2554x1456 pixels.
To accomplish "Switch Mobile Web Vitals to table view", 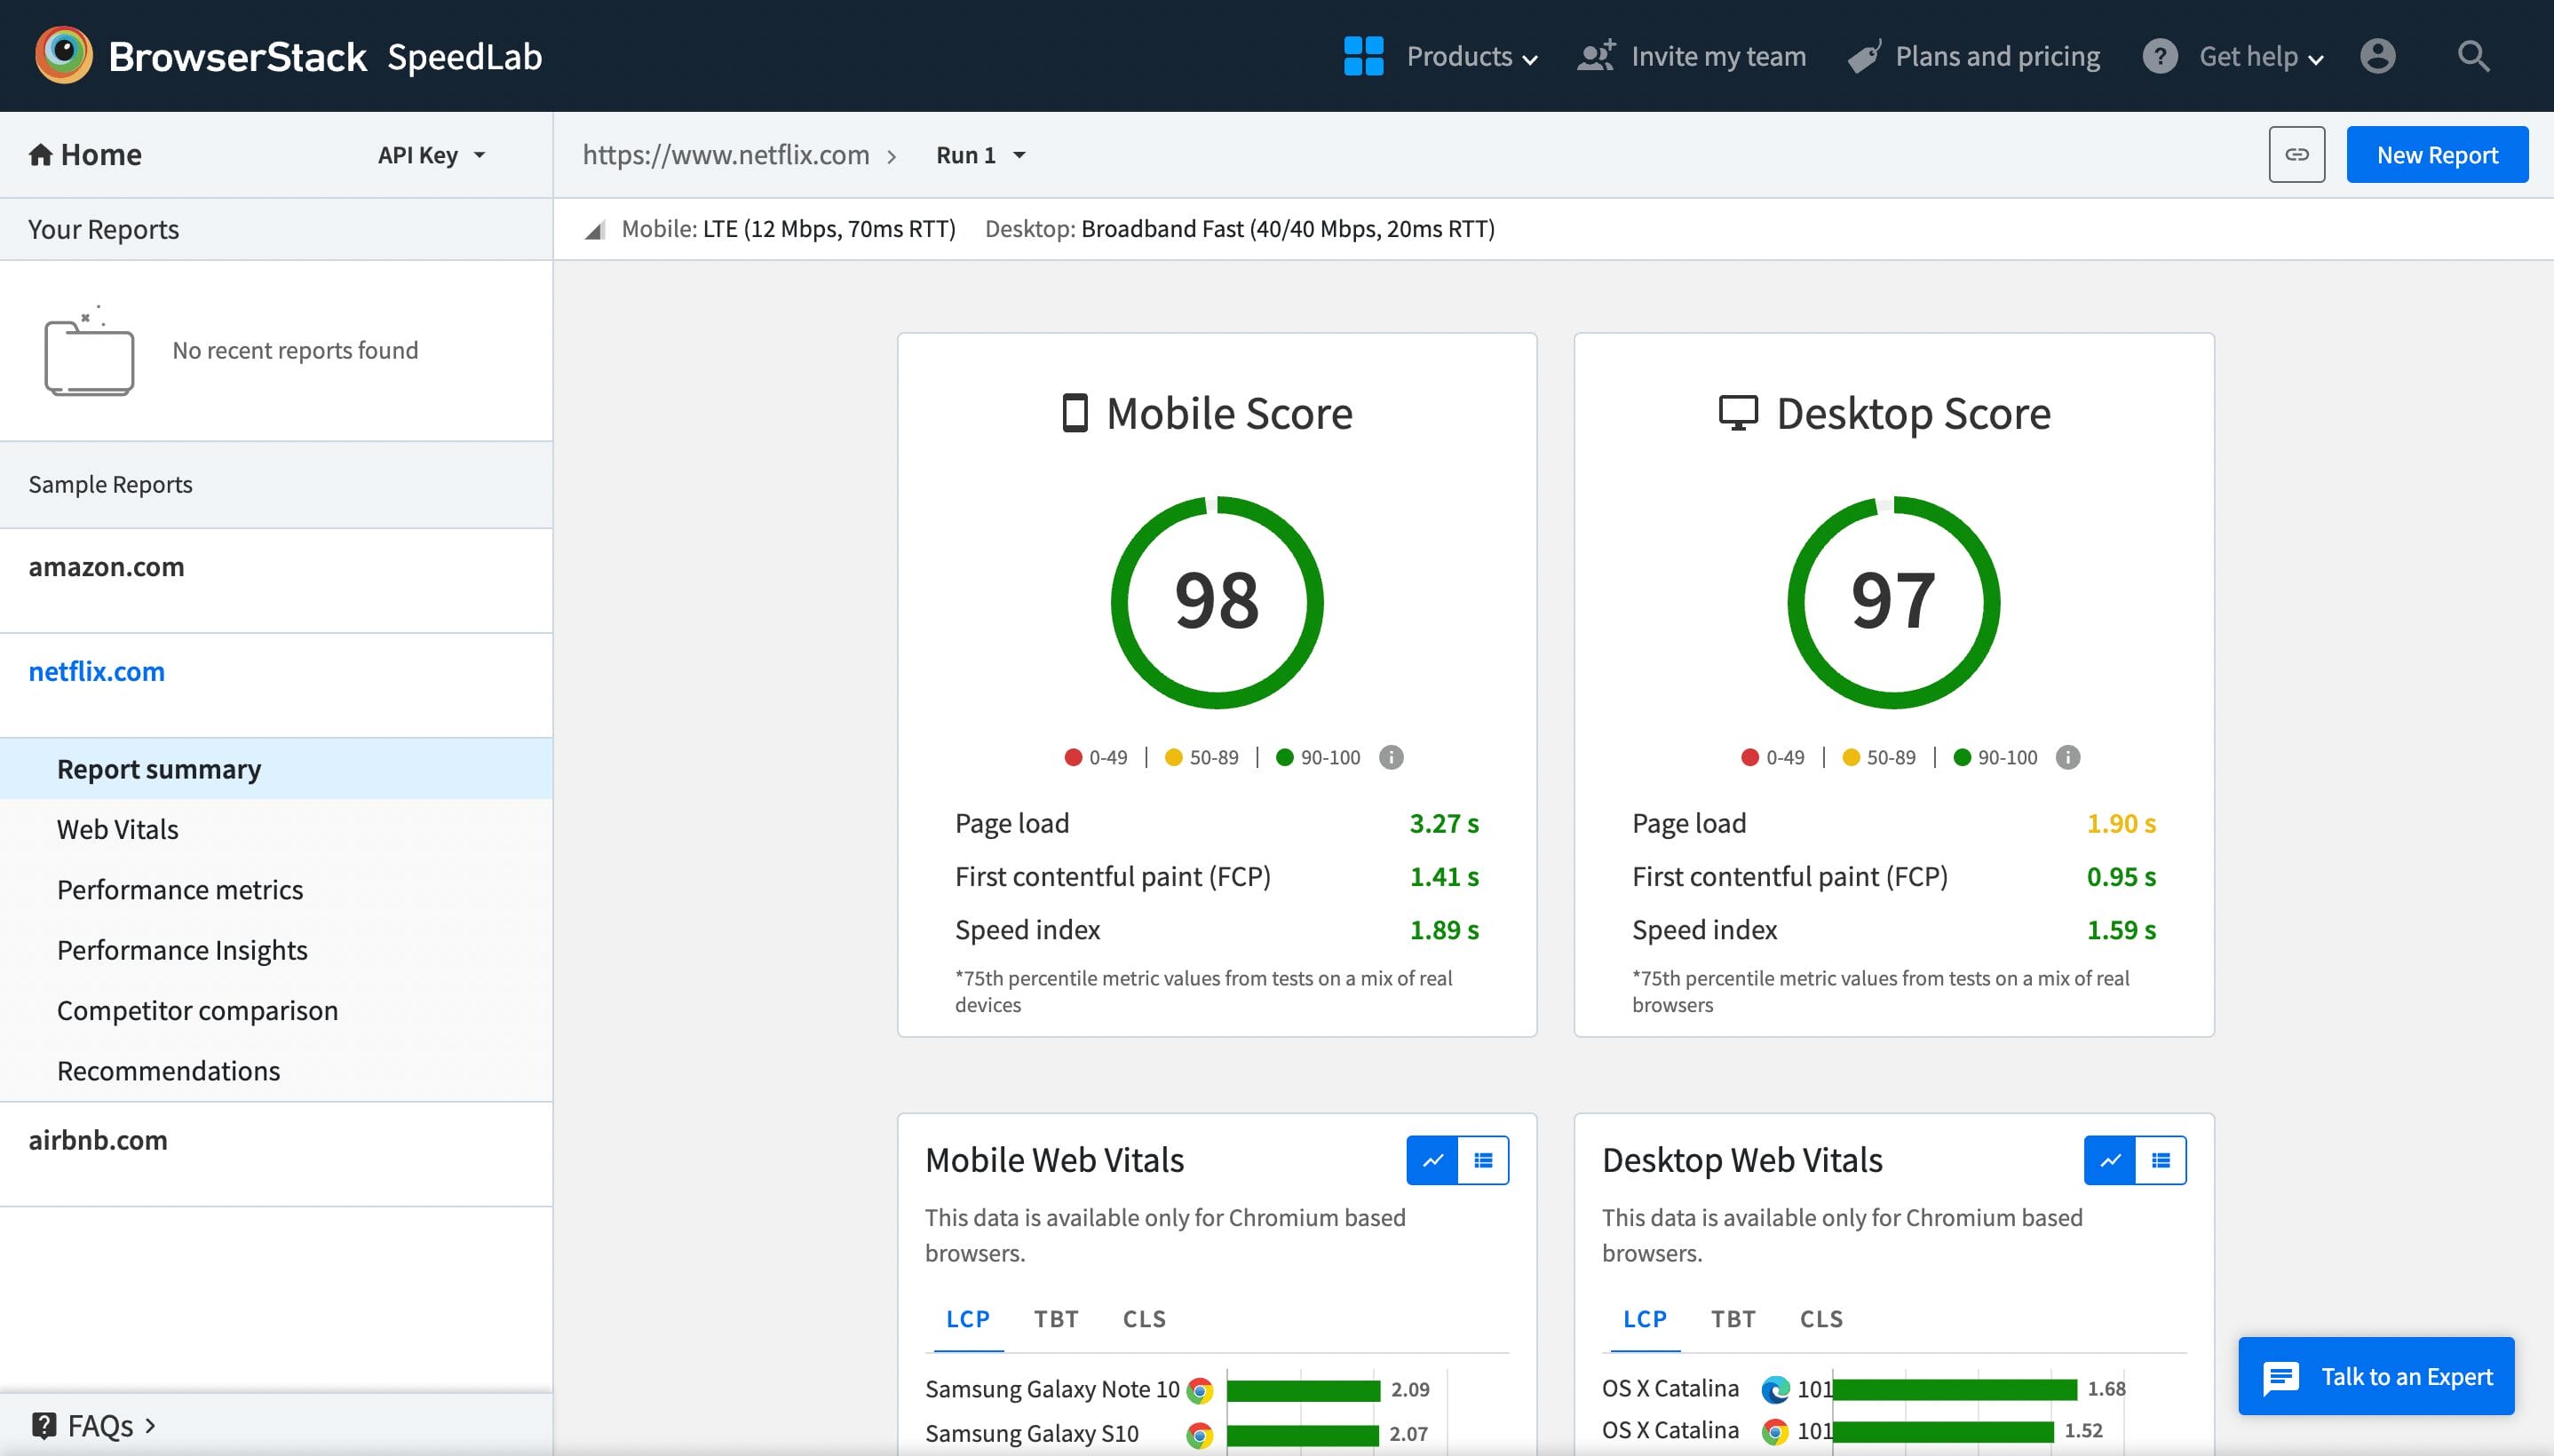I will point(1483,1160).
